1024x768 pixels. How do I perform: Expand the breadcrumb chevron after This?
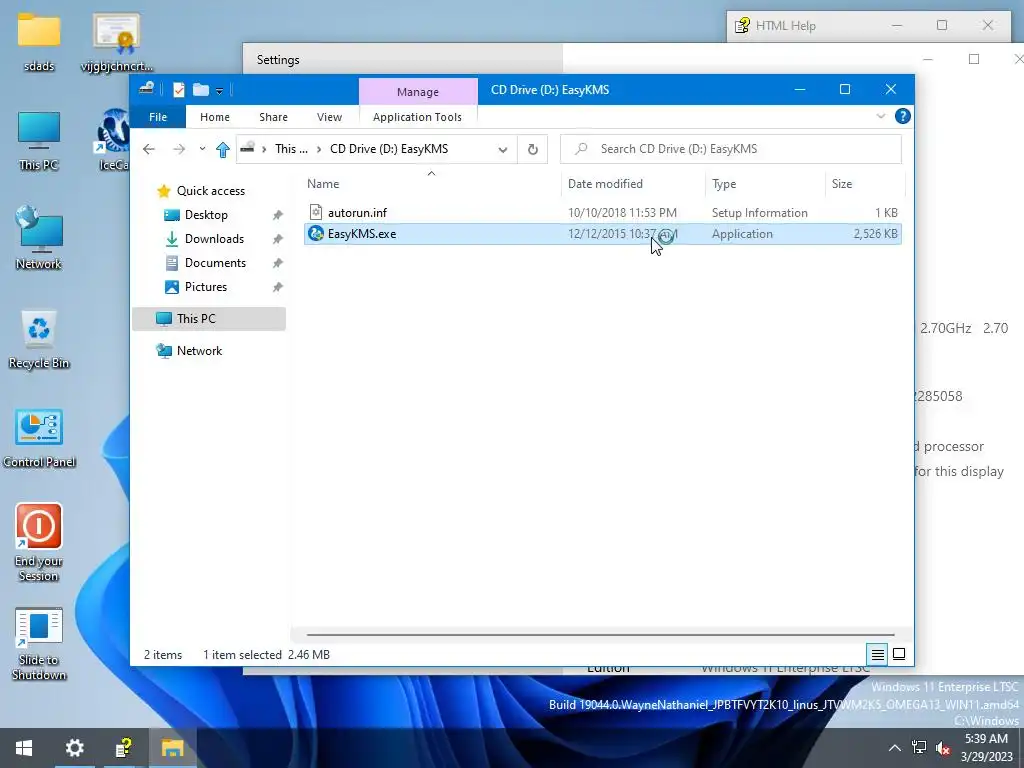click(x=319, y=150)
